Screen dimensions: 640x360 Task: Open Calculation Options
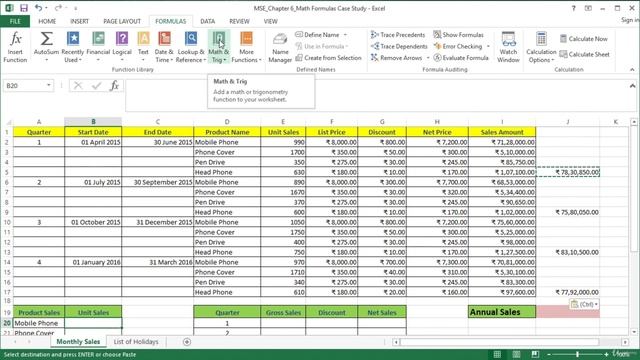pos(541,47)
